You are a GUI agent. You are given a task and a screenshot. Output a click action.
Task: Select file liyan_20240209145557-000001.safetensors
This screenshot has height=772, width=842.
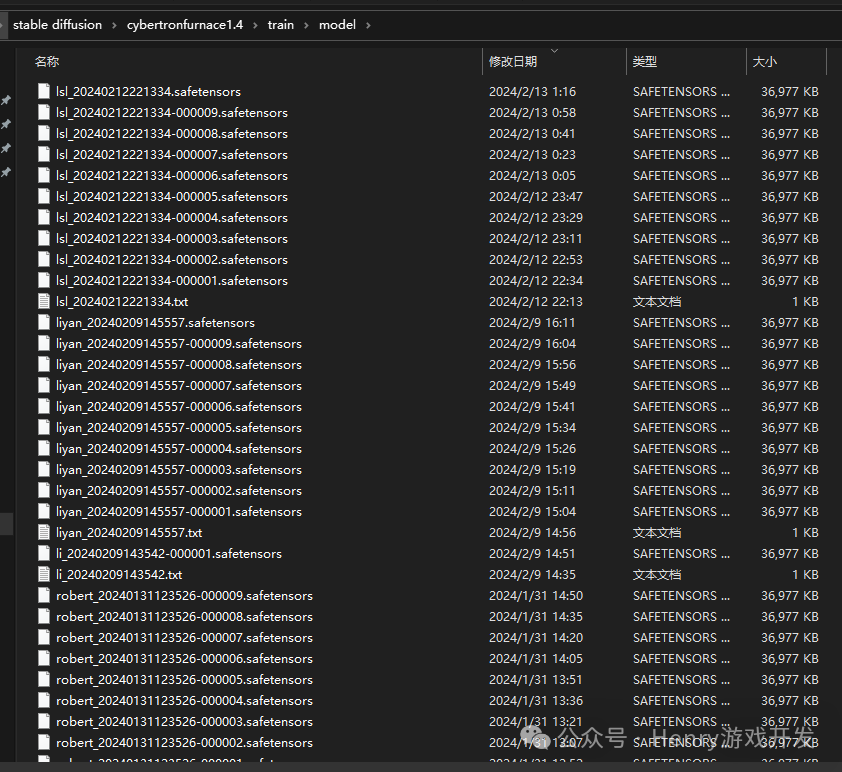[179, 511]
